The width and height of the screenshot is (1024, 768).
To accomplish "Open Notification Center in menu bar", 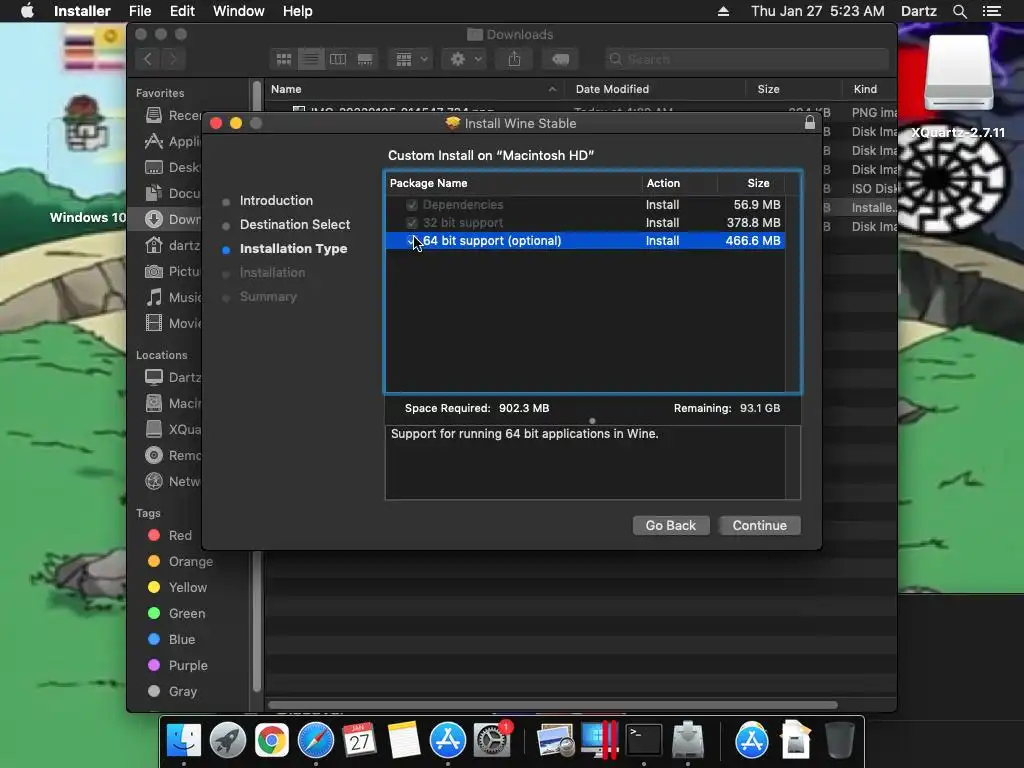I will point(991,11).
